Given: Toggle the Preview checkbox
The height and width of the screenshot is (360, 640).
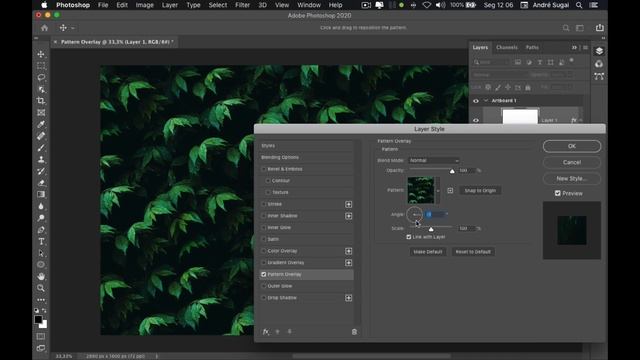Looking at the screenshot, I should [x=558, y=193].
